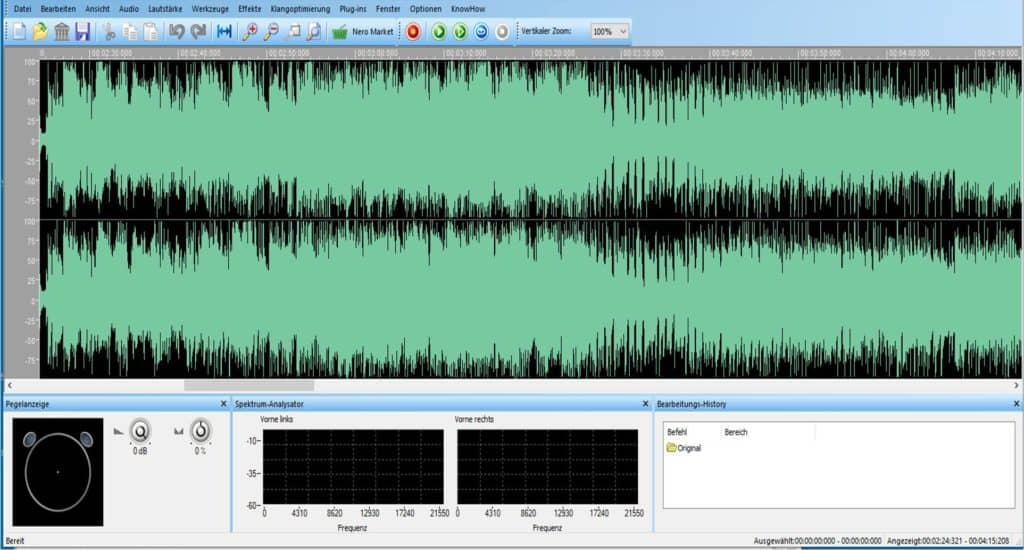Select the Original entry in Bearbeitungs-History
Screen dimensions: 1024x550
(688, 448)
